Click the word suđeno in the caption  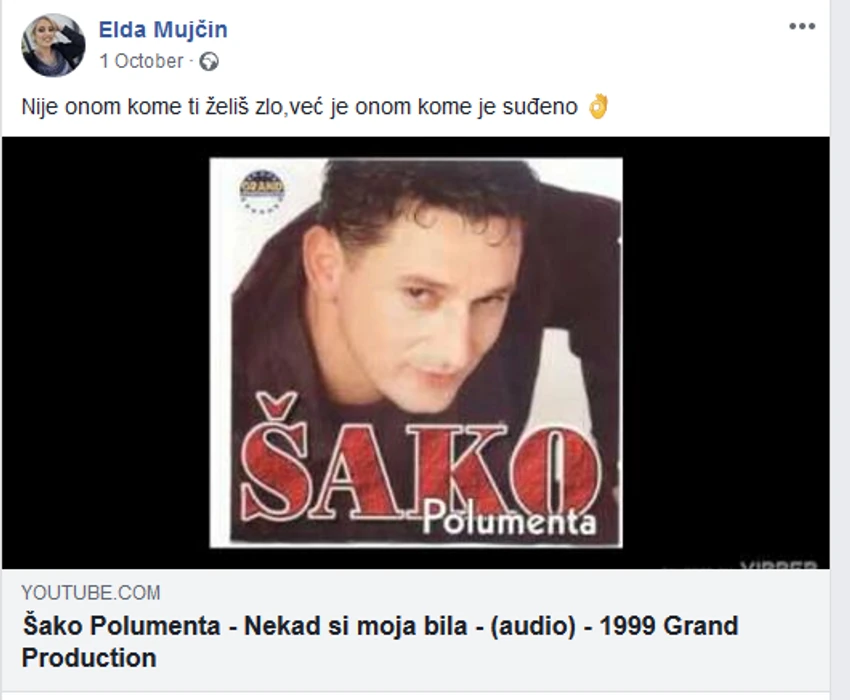point(540,107)
